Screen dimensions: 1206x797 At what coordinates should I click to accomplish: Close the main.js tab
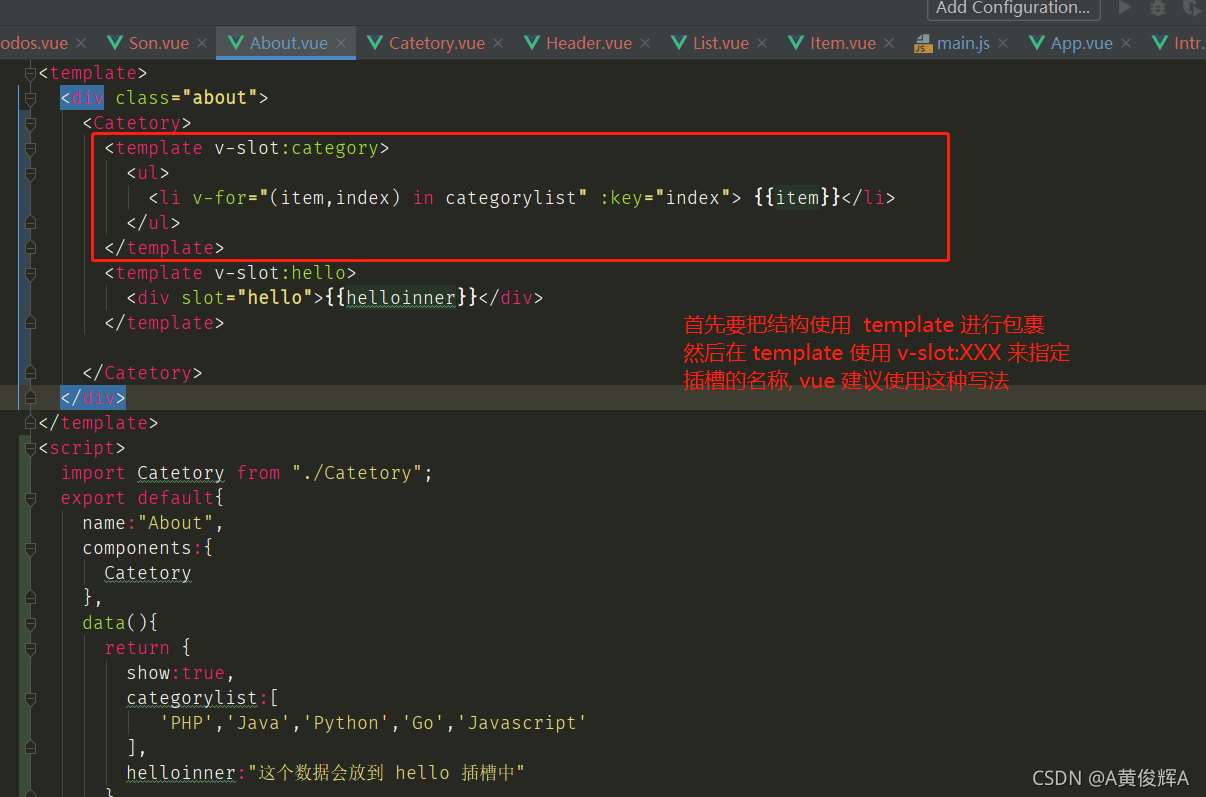pyautogui.click(x=1004, y=44)
